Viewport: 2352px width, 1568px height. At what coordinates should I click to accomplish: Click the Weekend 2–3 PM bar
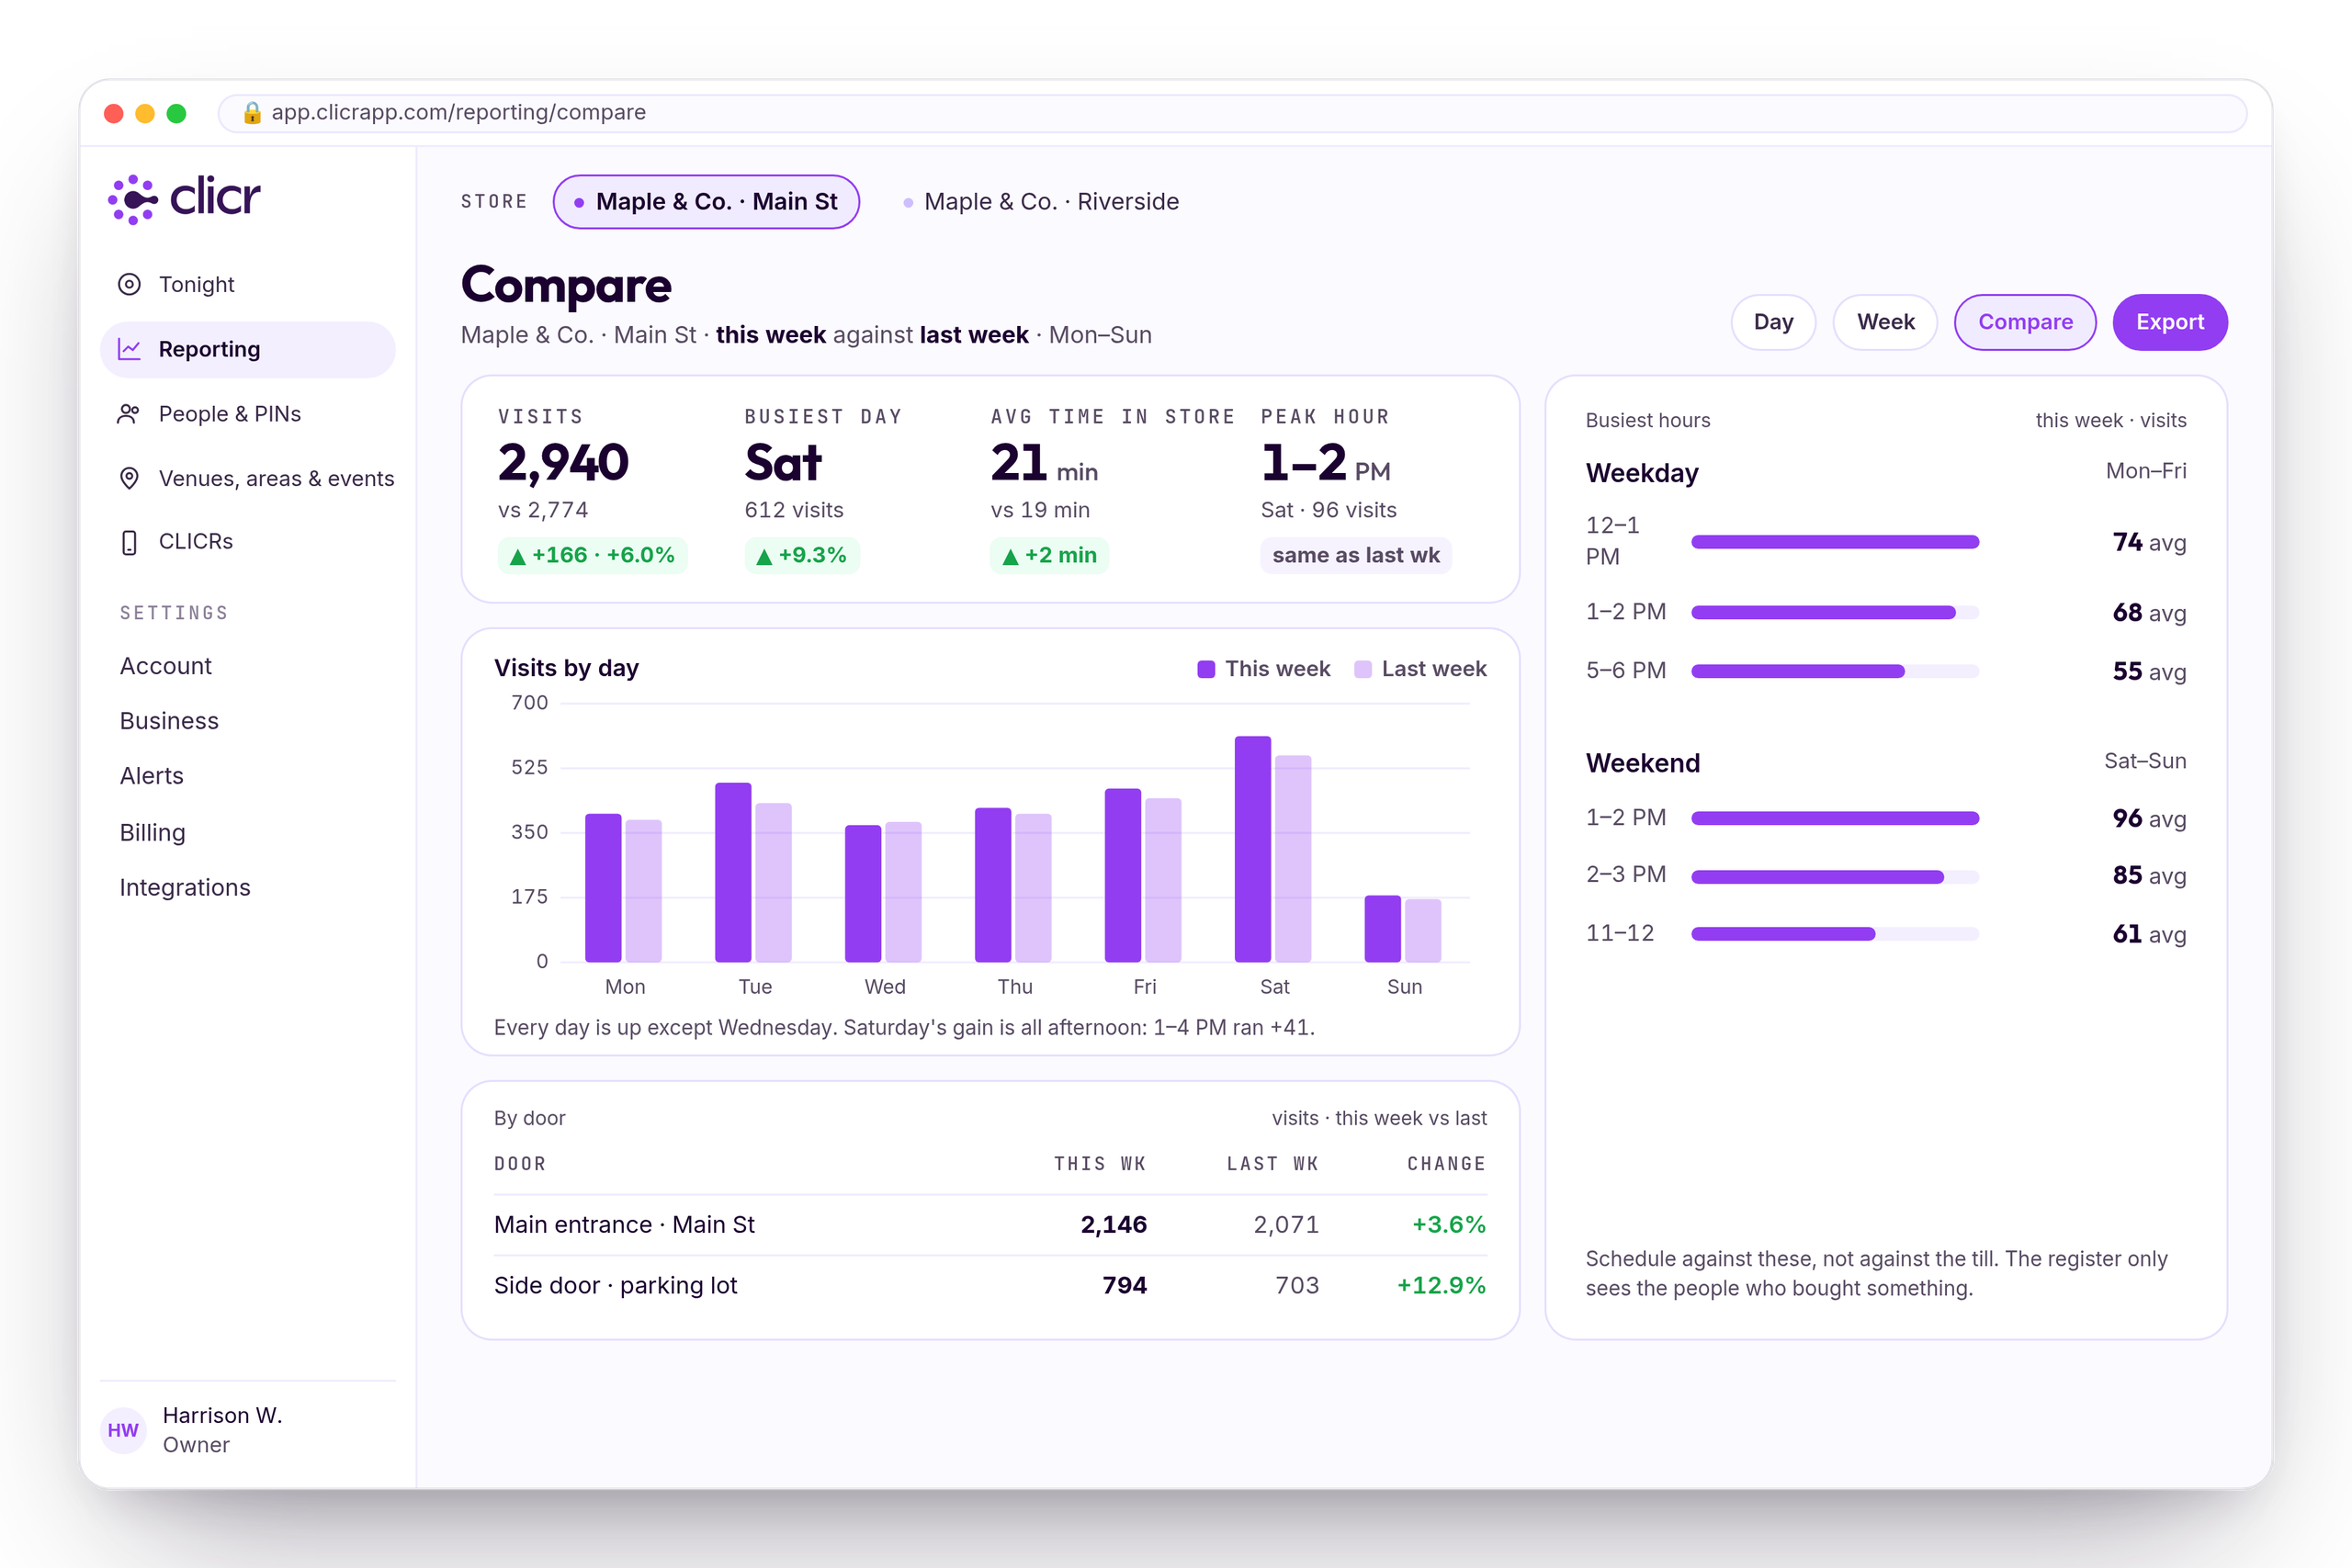(1835, 877)
